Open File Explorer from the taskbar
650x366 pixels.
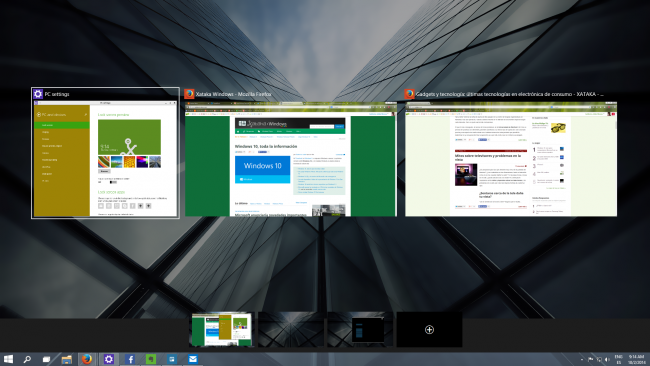coord(67,359)
